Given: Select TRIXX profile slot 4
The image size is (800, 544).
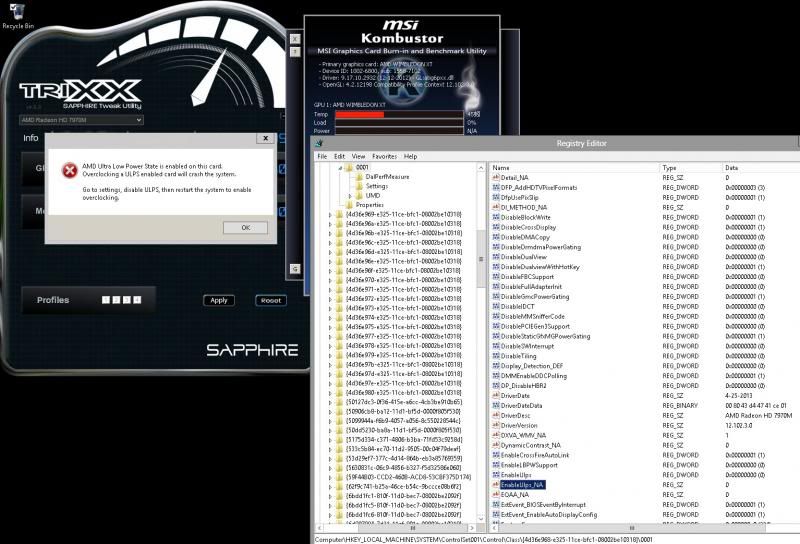Looking at the screenshot, I should (x=137, y=300).
